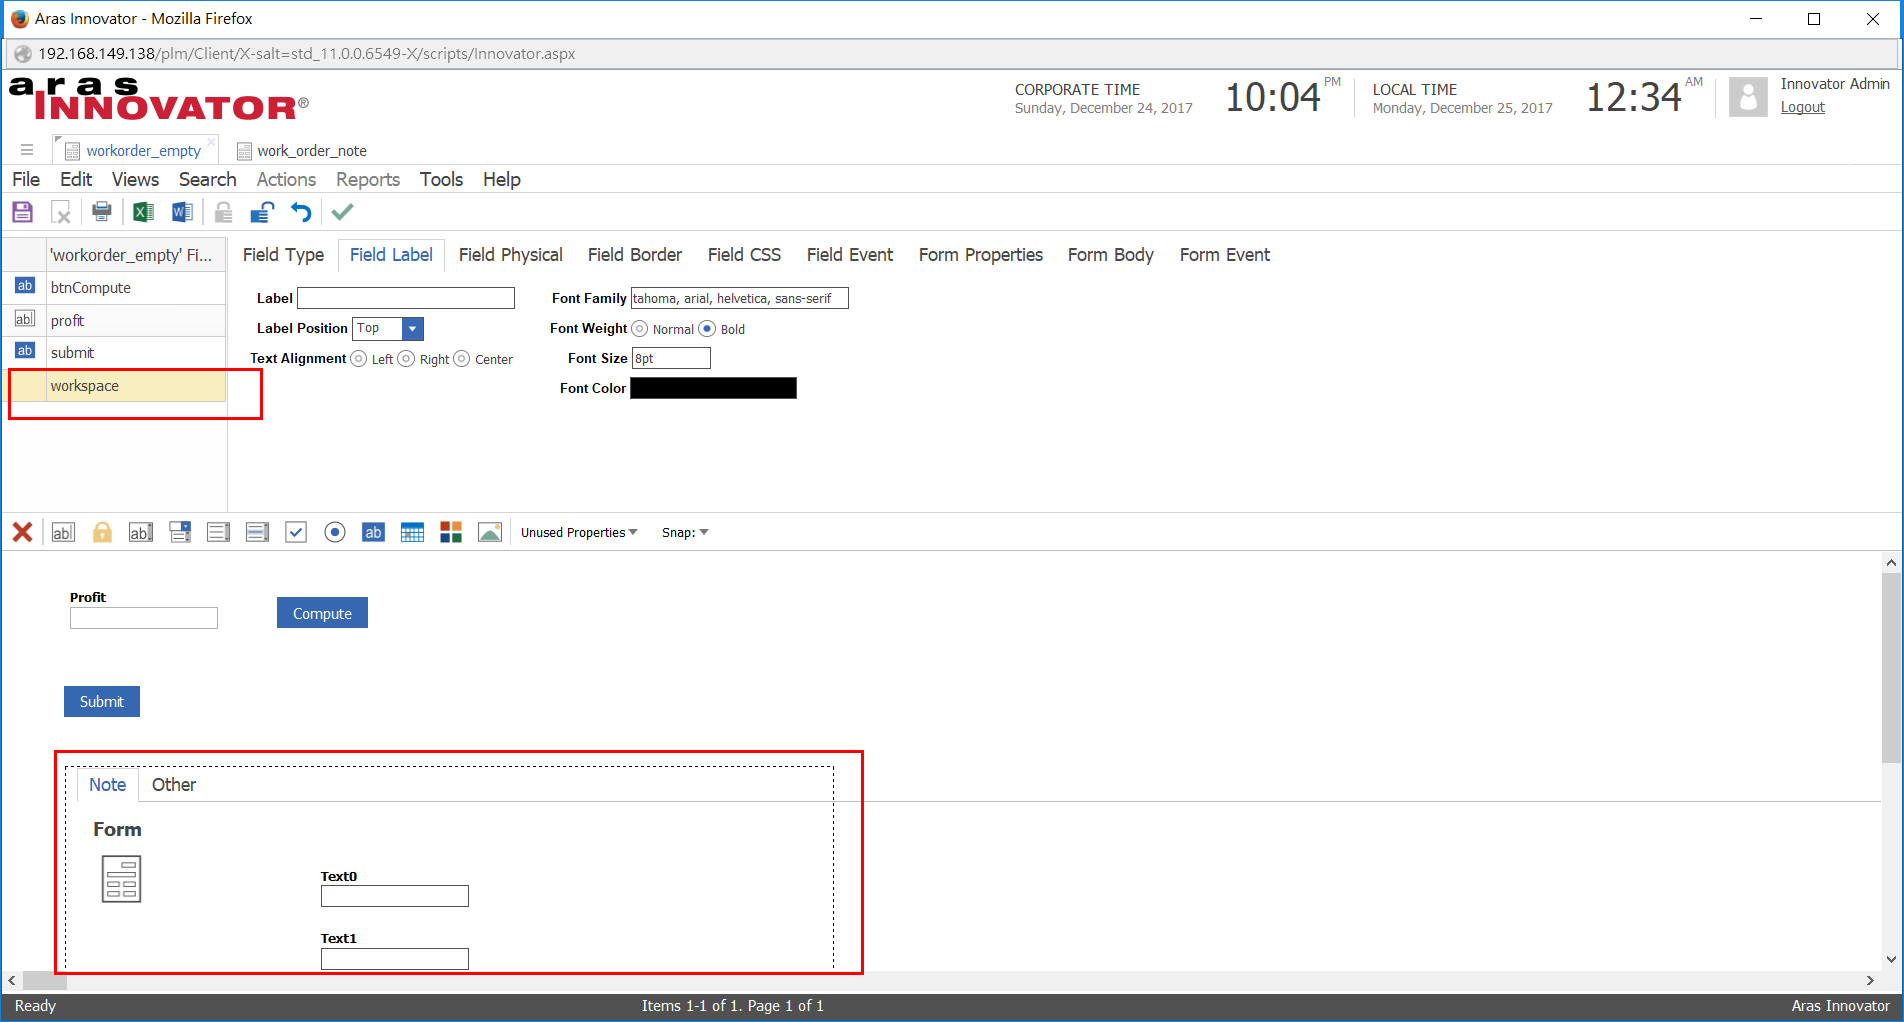Select Left text alignment radio
The width and height of the screenshot is (1904, 1022).
[x=358, y=359]
